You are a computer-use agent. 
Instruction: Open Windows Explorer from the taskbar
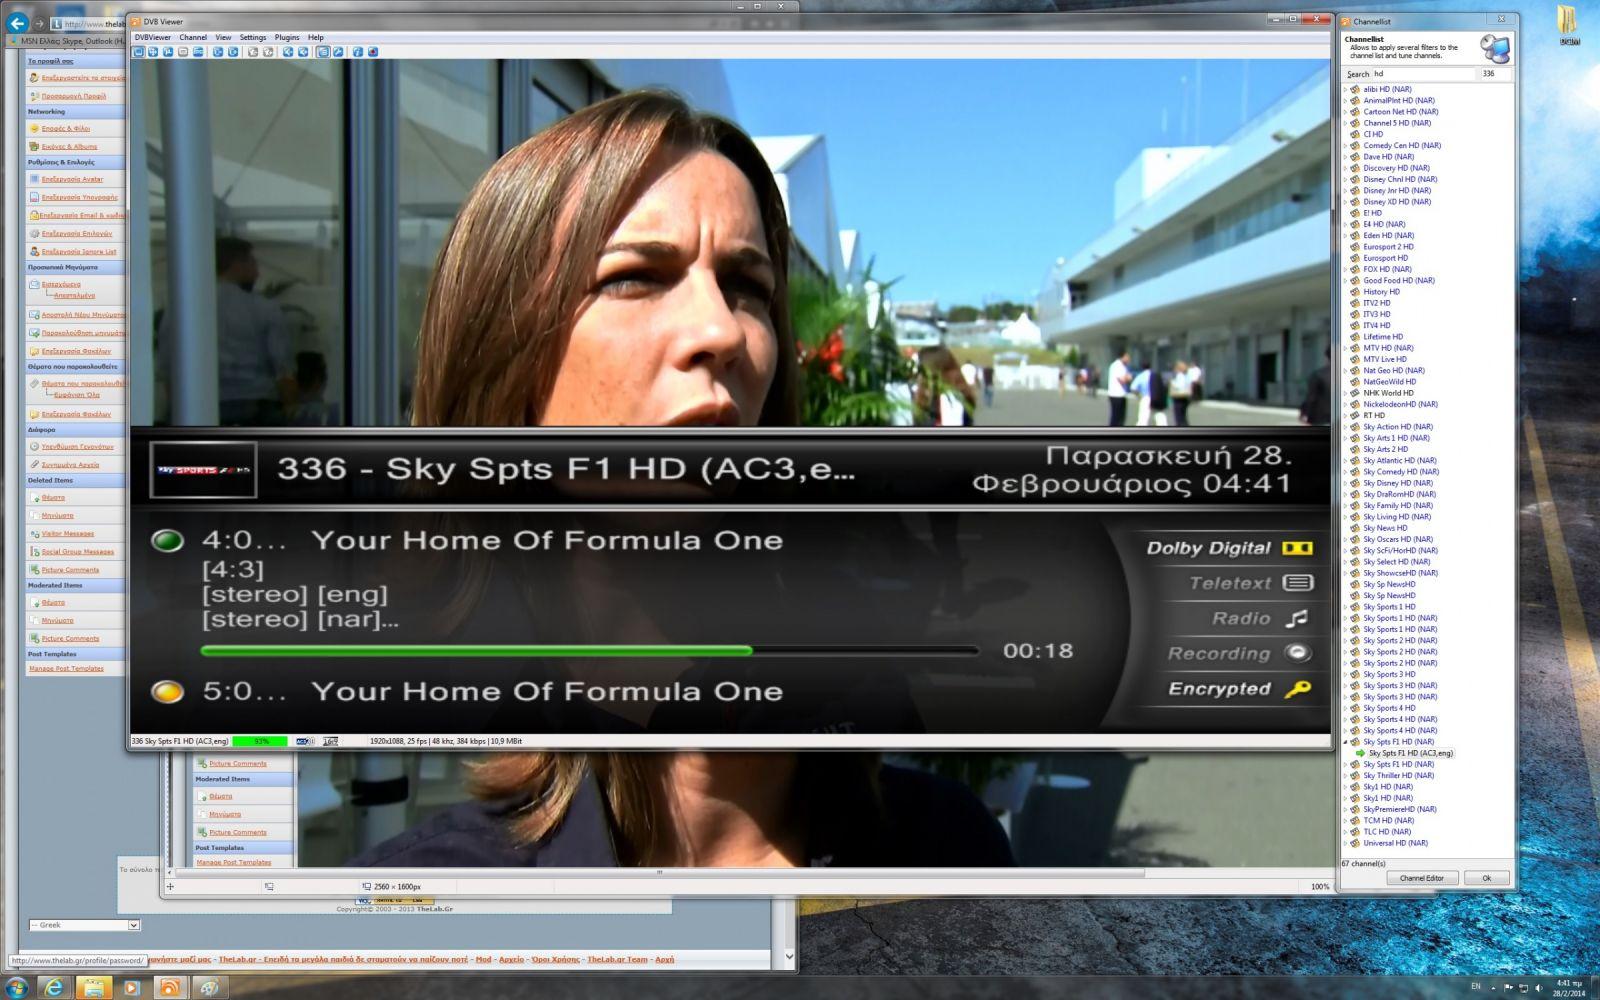(93, 988)
